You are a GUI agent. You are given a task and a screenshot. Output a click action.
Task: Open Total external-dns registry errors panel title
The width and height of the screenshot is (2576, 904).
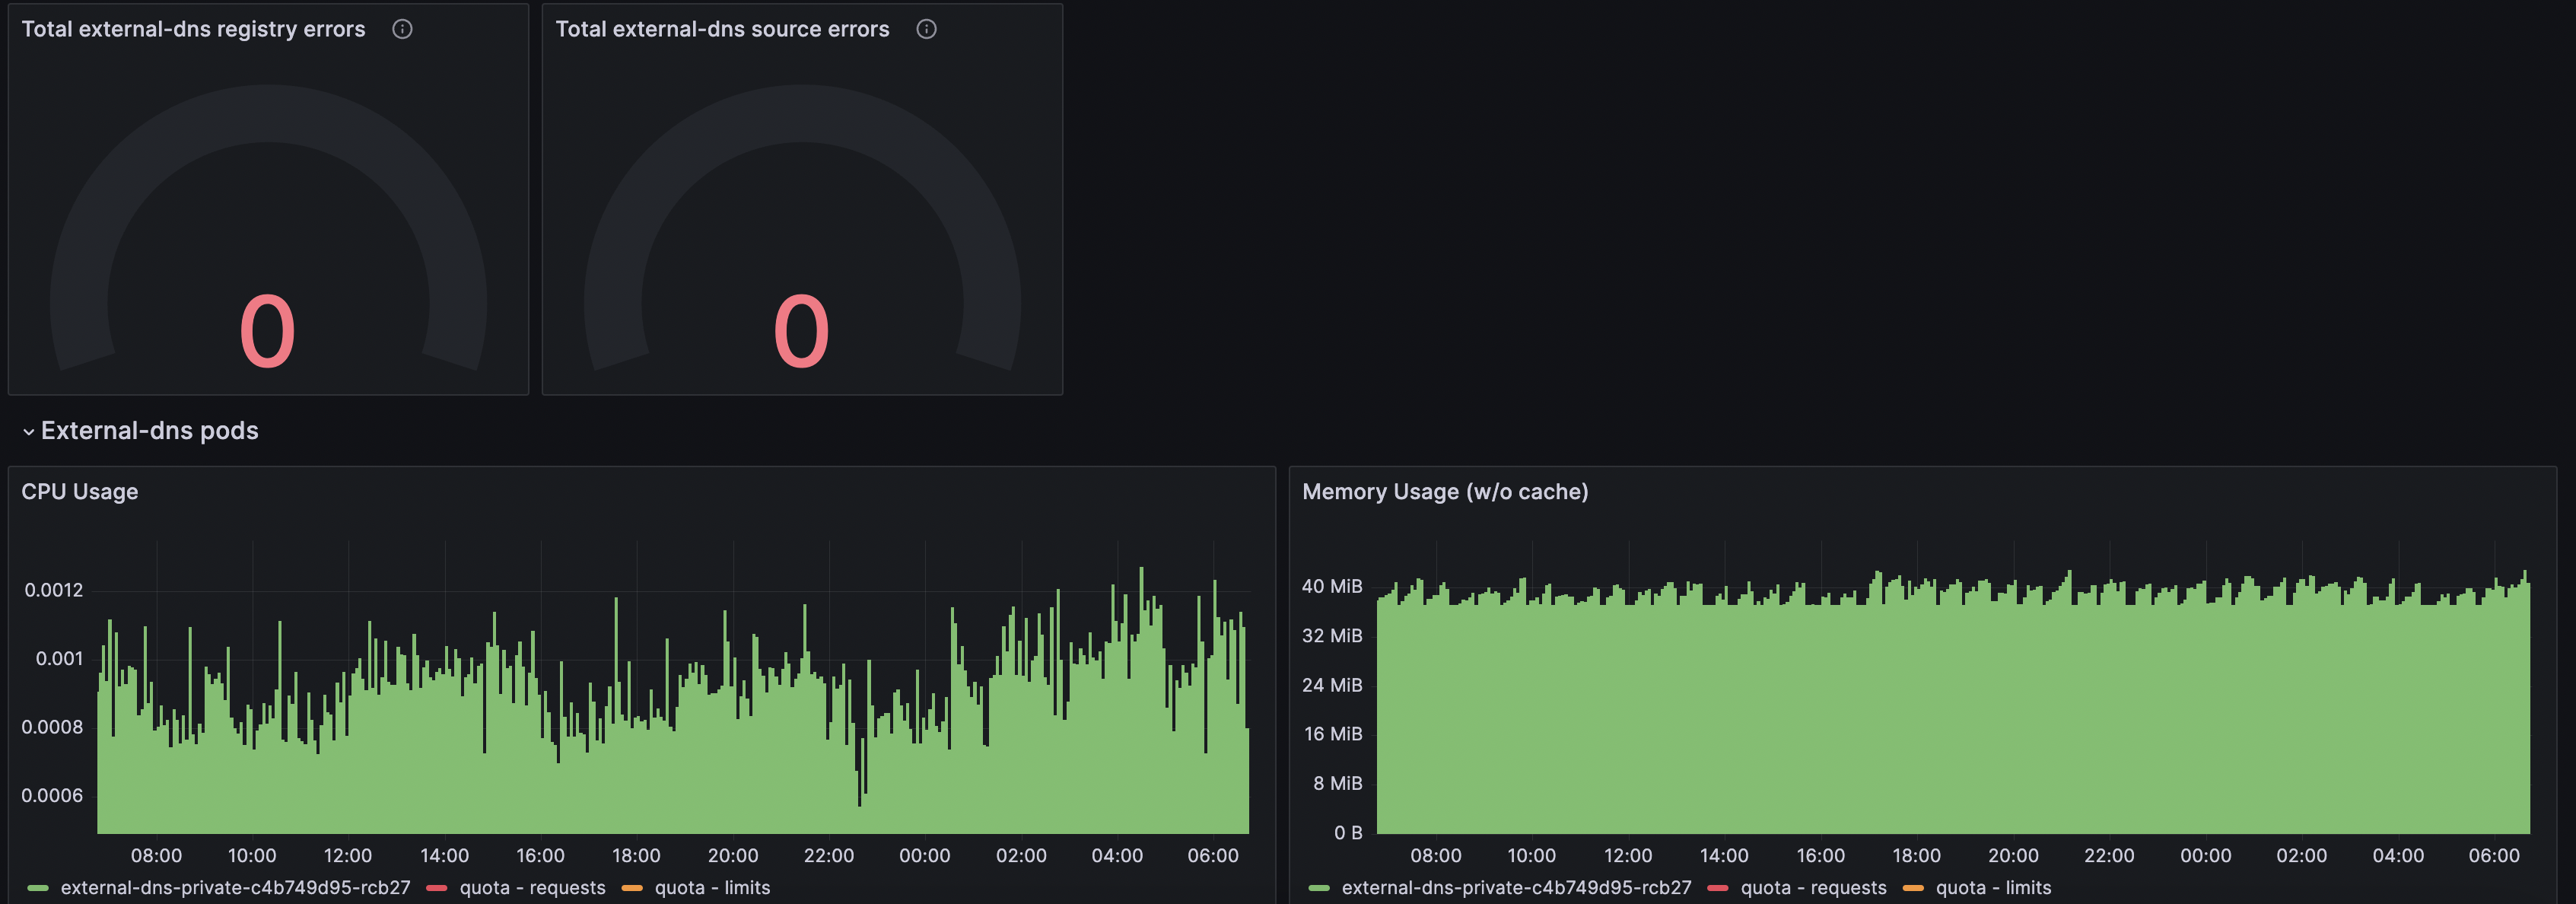point(193,29)
